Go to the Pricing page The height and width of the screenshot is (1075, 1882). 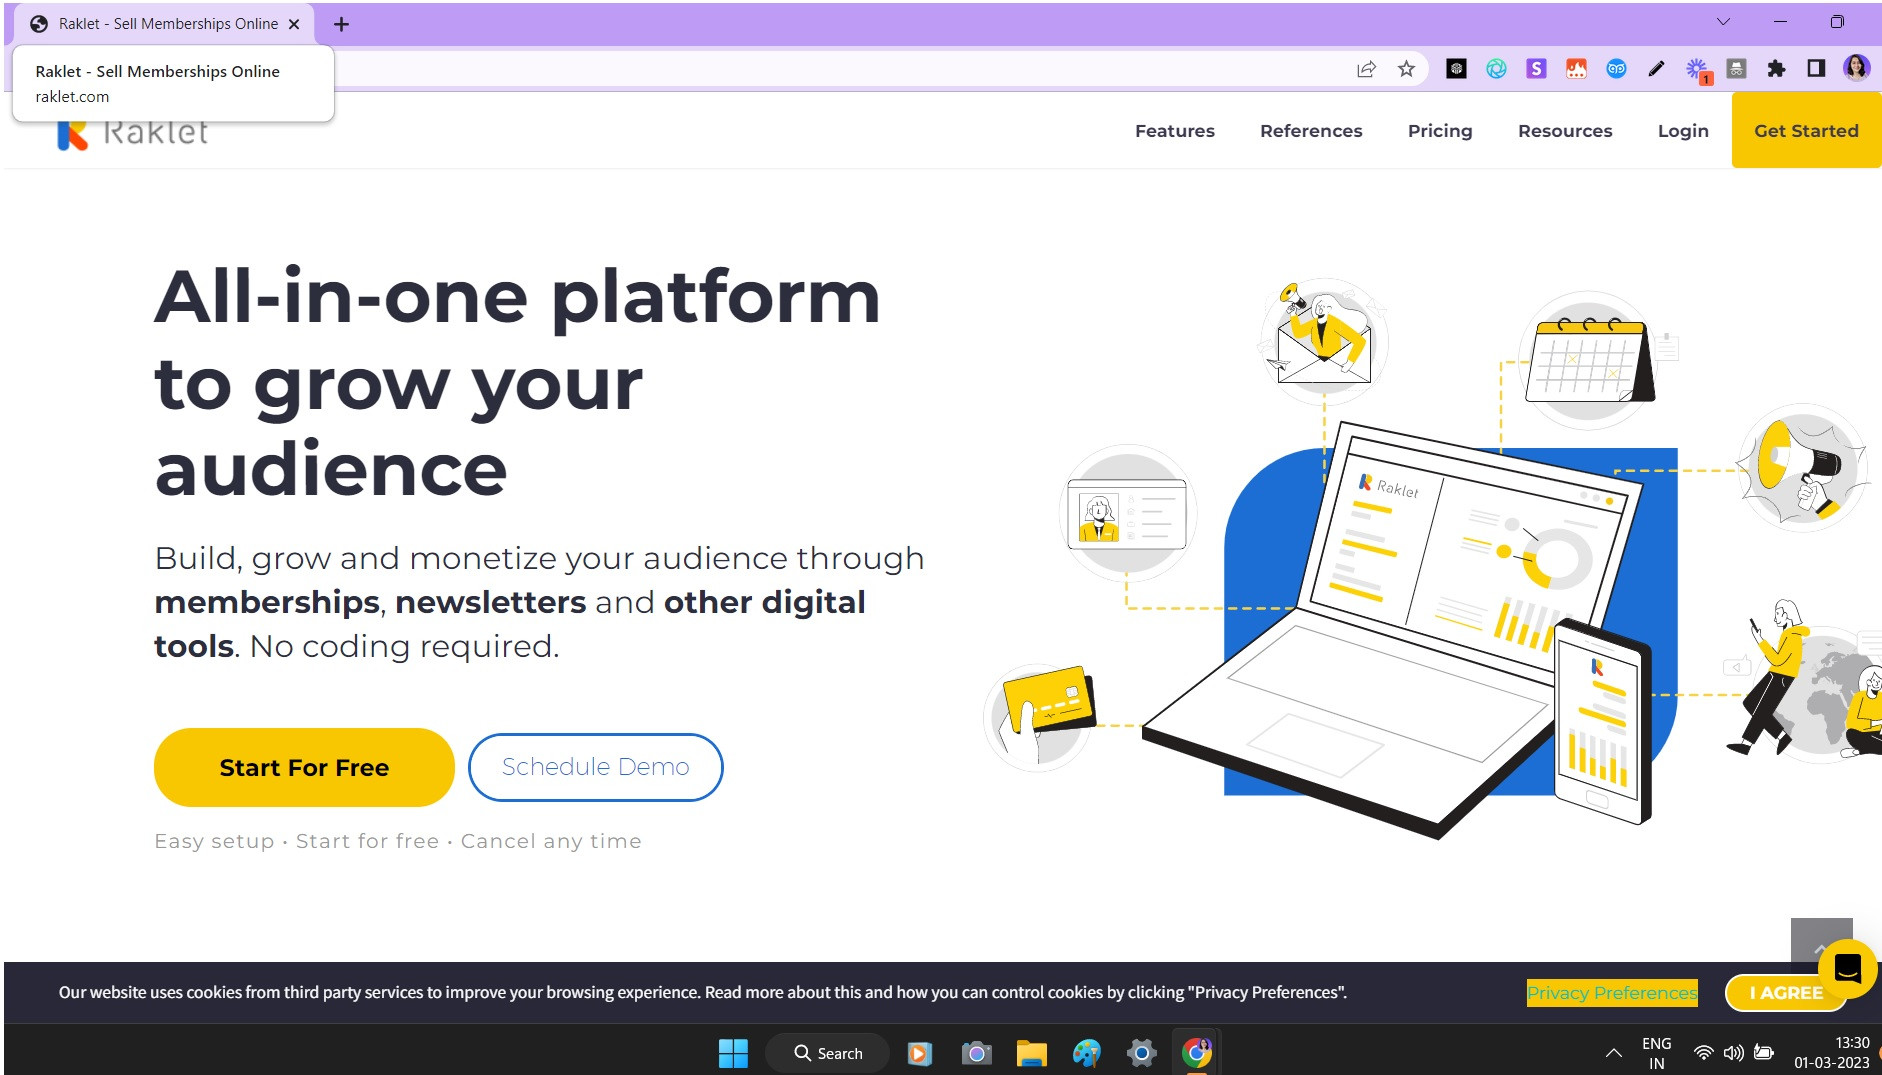coord(1440,131)
